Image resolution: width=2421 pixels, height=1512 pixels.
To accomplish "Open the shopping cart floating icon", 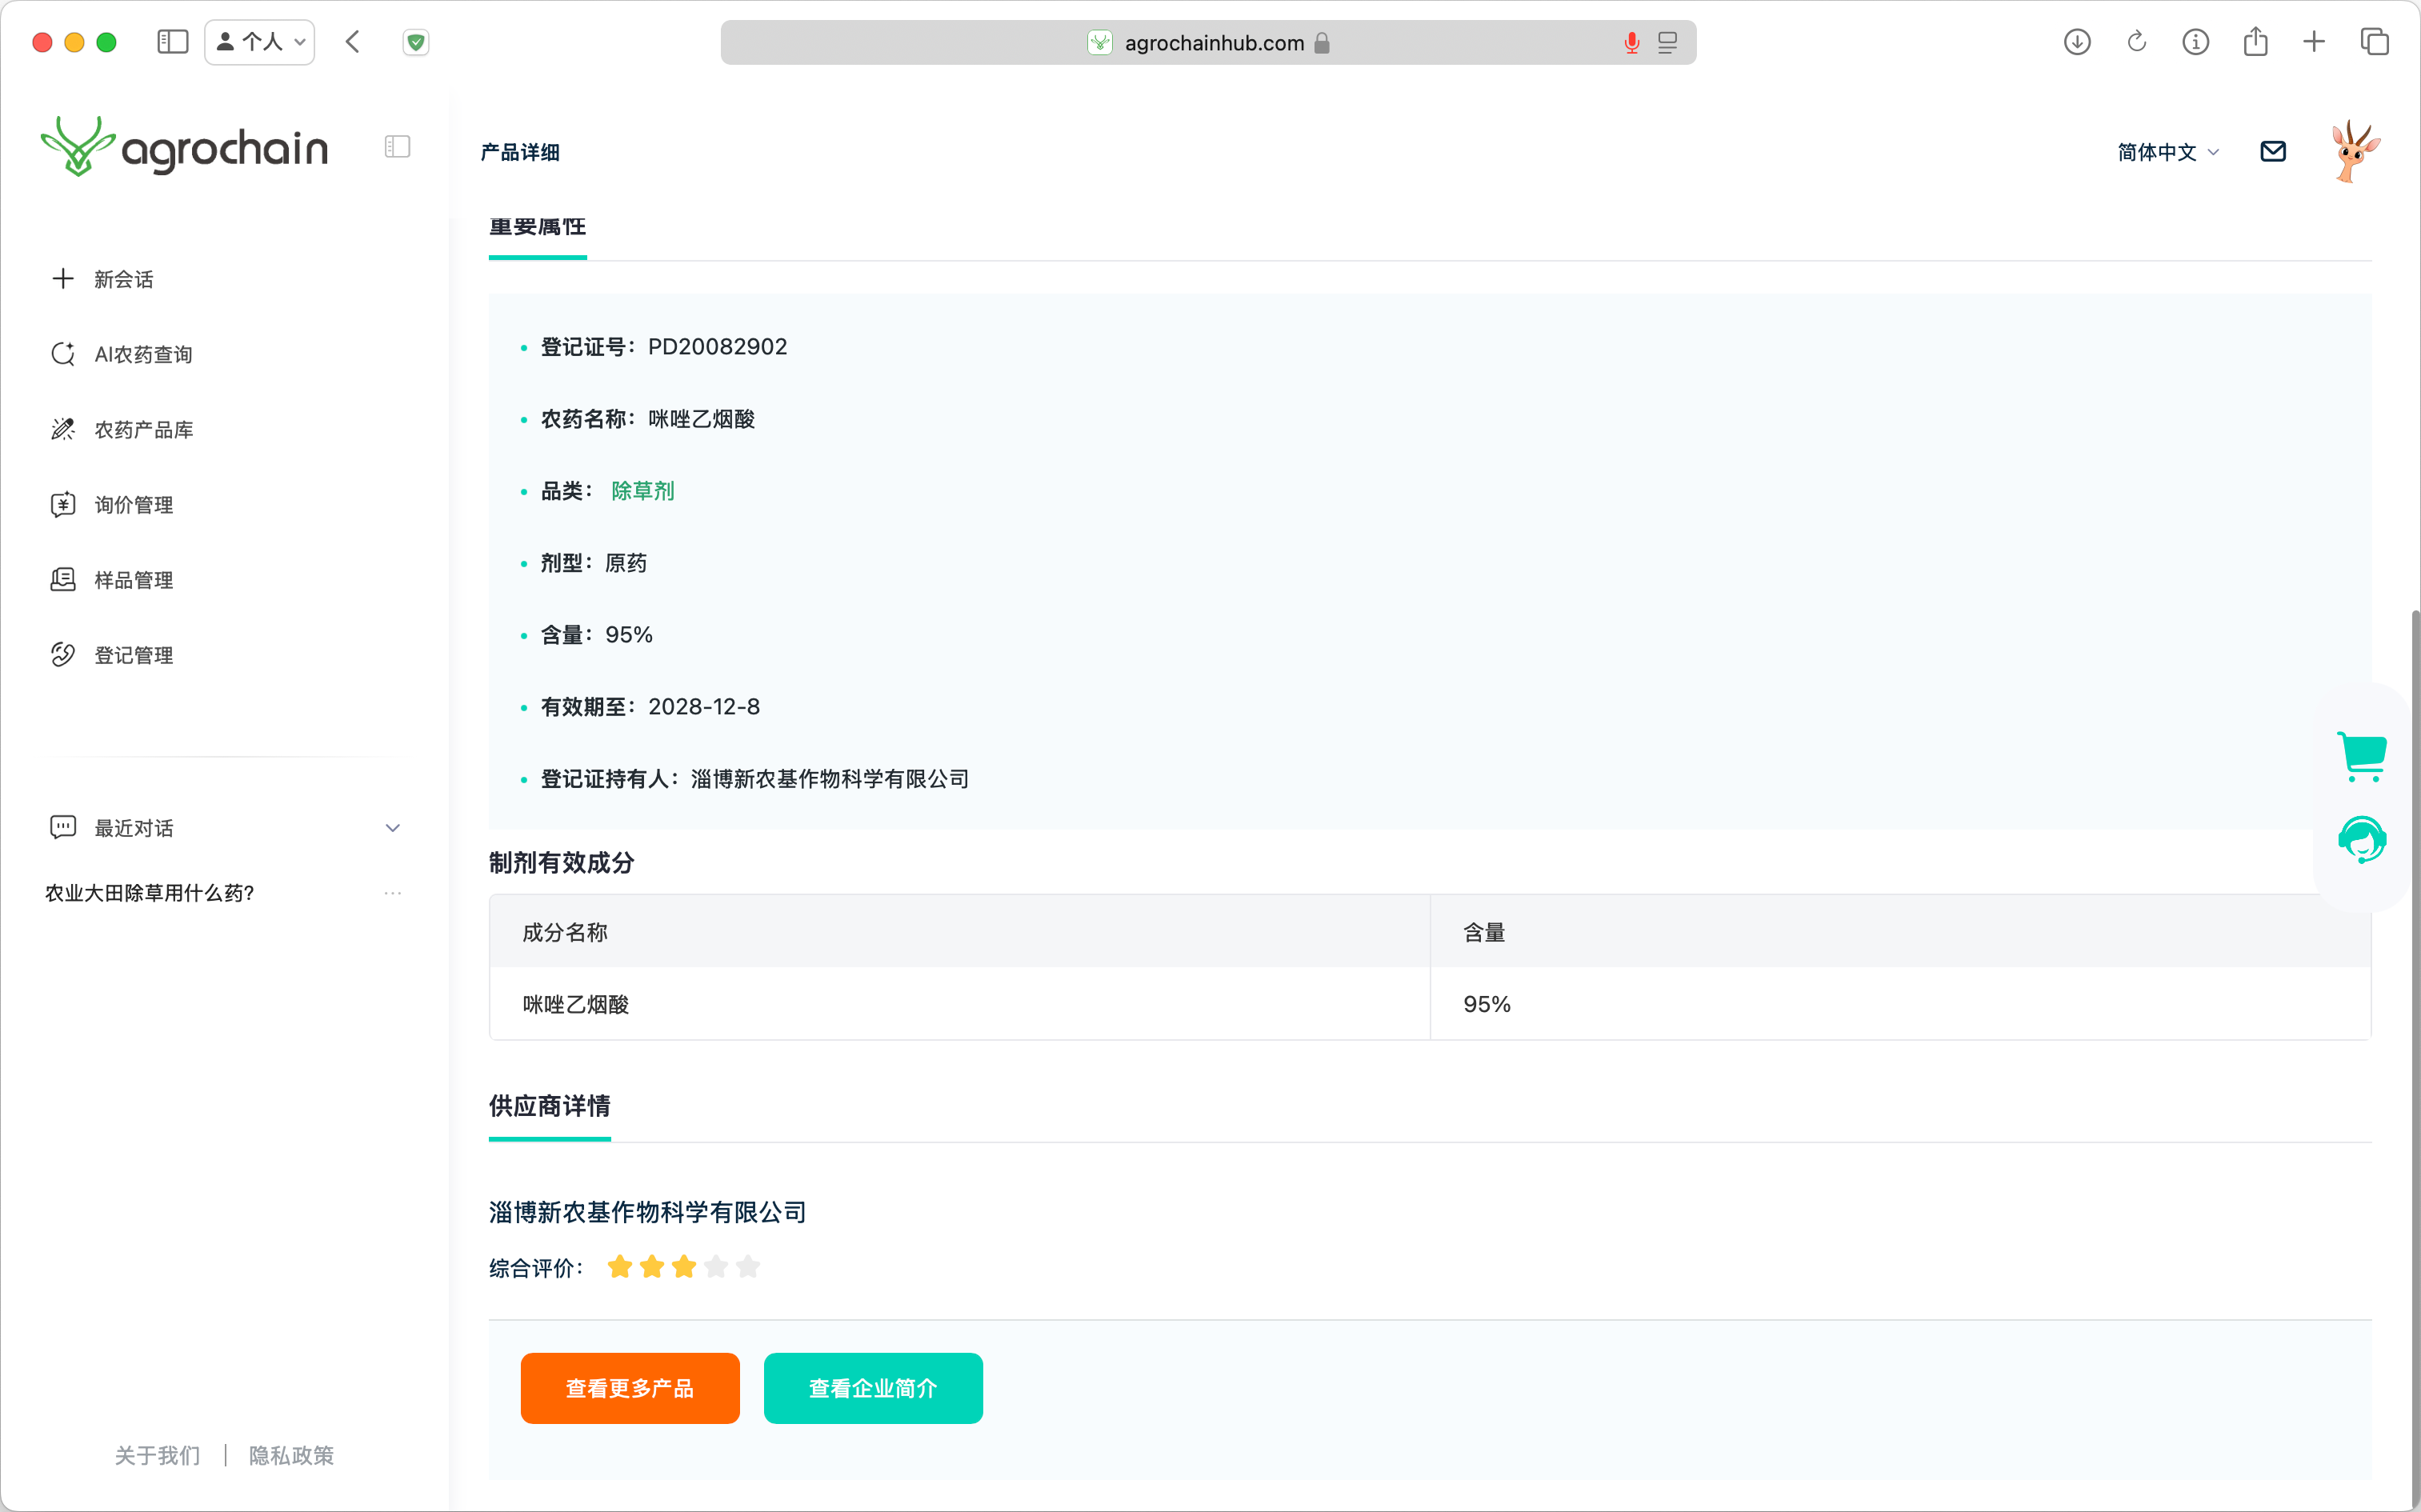I will 2362,756.
